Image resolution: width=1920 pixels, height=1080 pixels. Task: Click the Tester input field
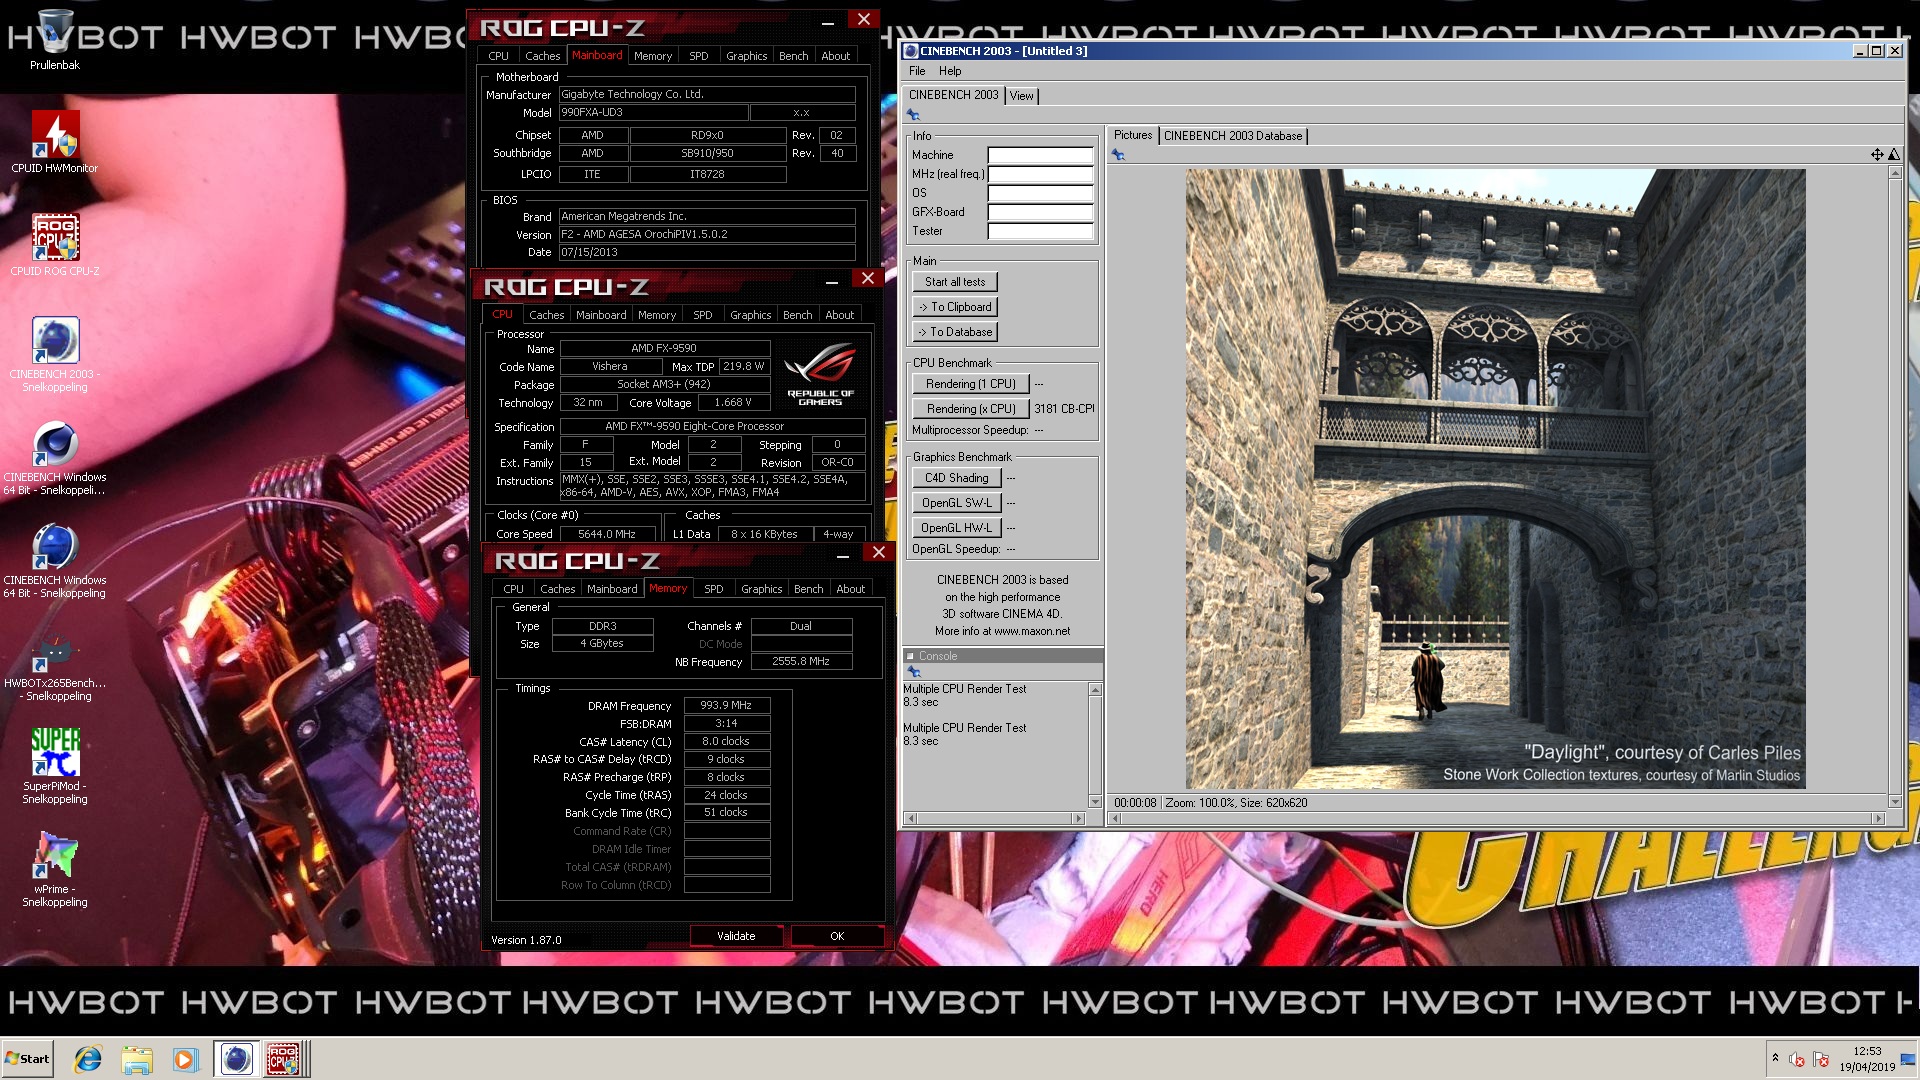pos(1040,231)
